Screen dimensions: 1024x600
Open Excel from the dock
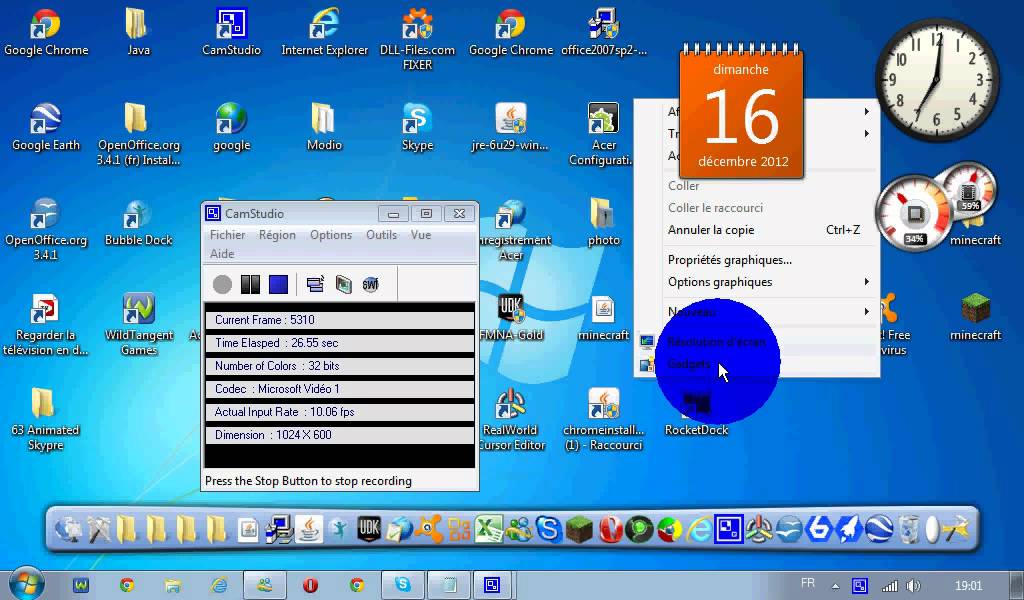point(488,529)
